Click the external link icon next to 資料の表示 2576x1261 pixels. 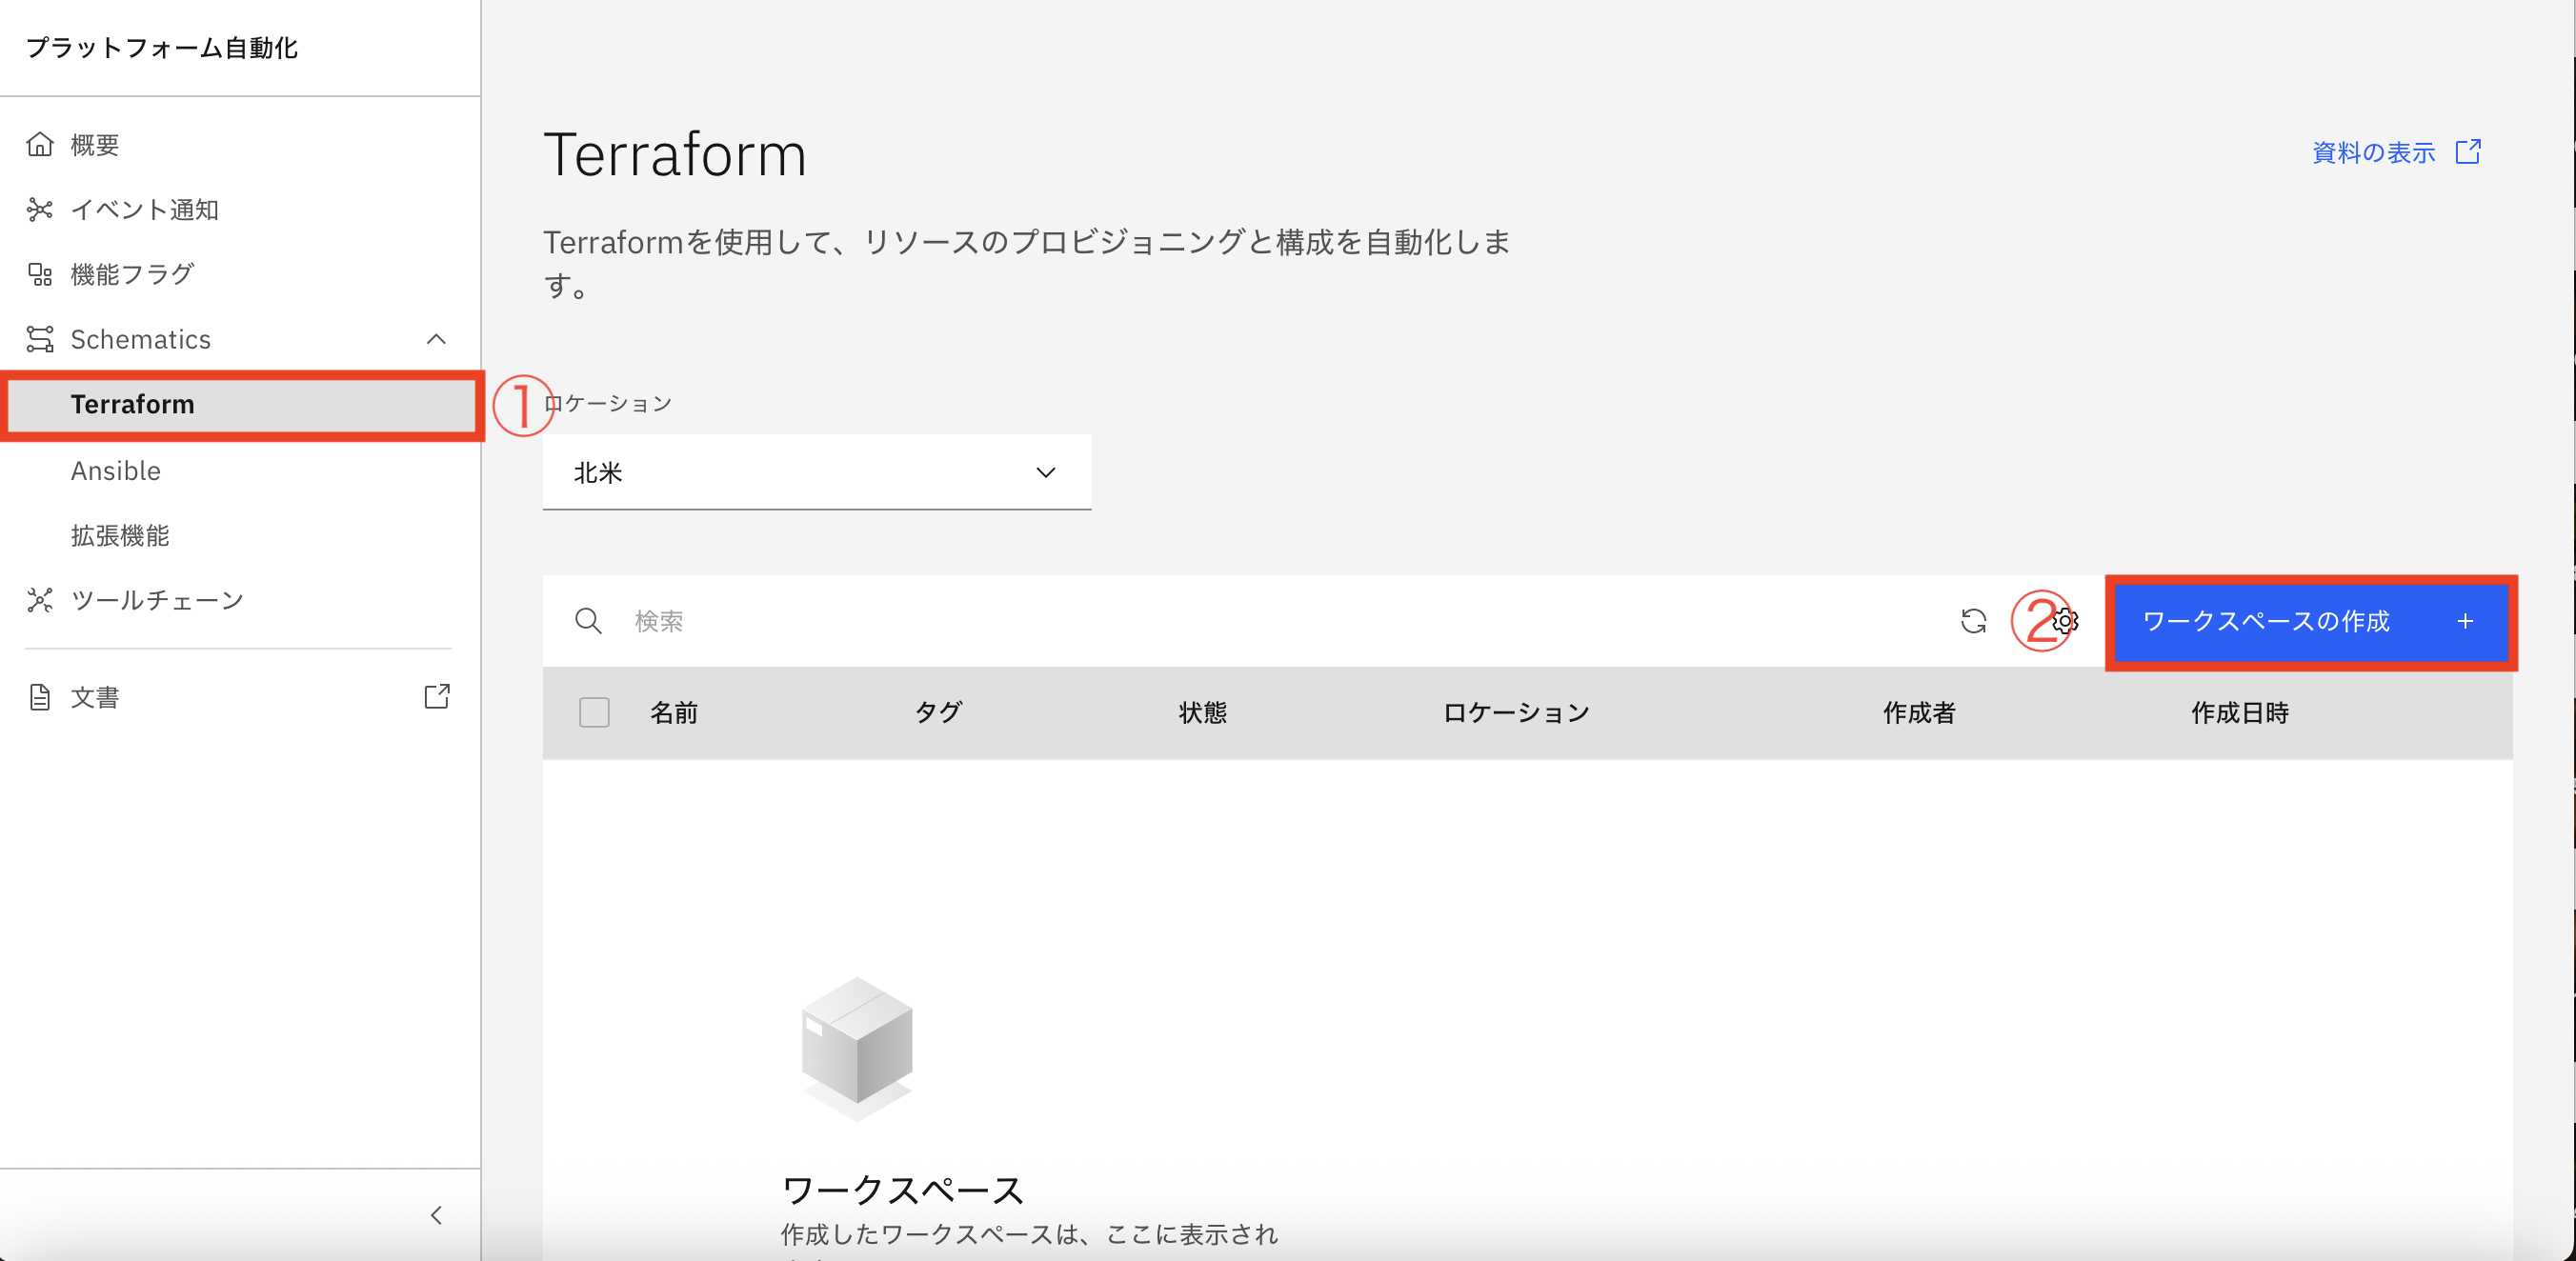pyautogui.click(x=2468, y=152)
